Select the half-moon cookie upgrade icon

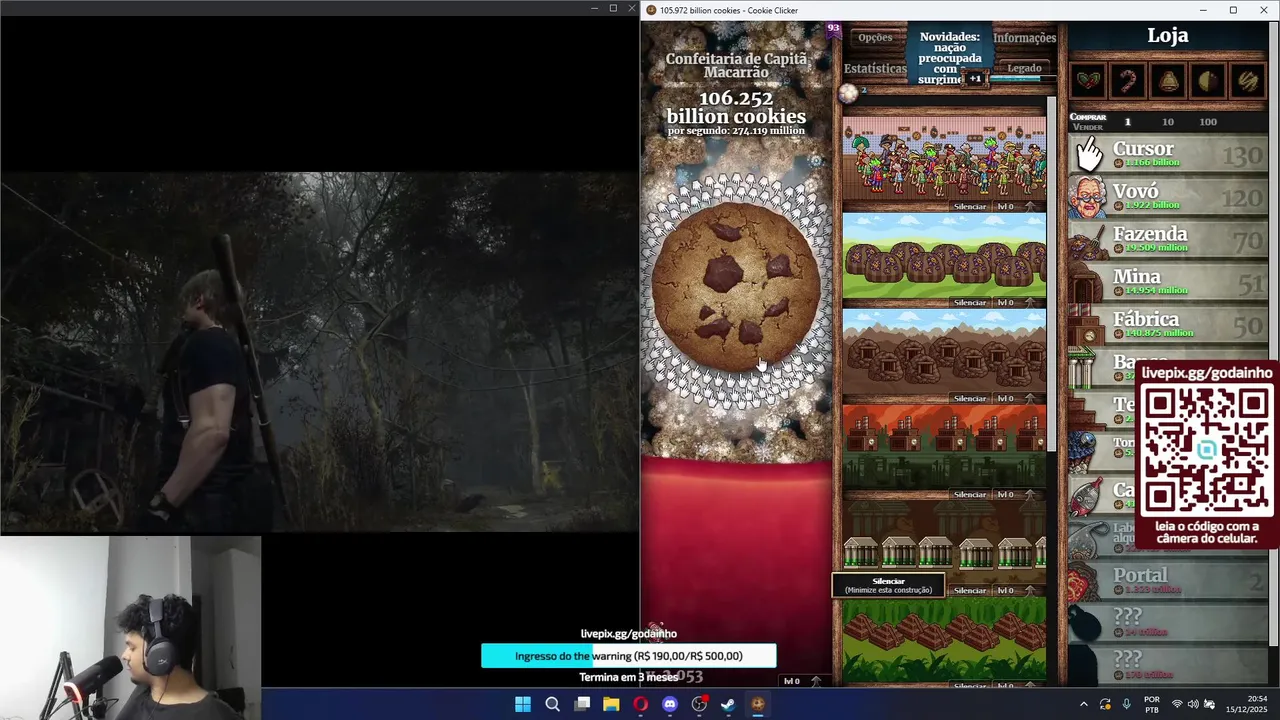coord(1208,81)
